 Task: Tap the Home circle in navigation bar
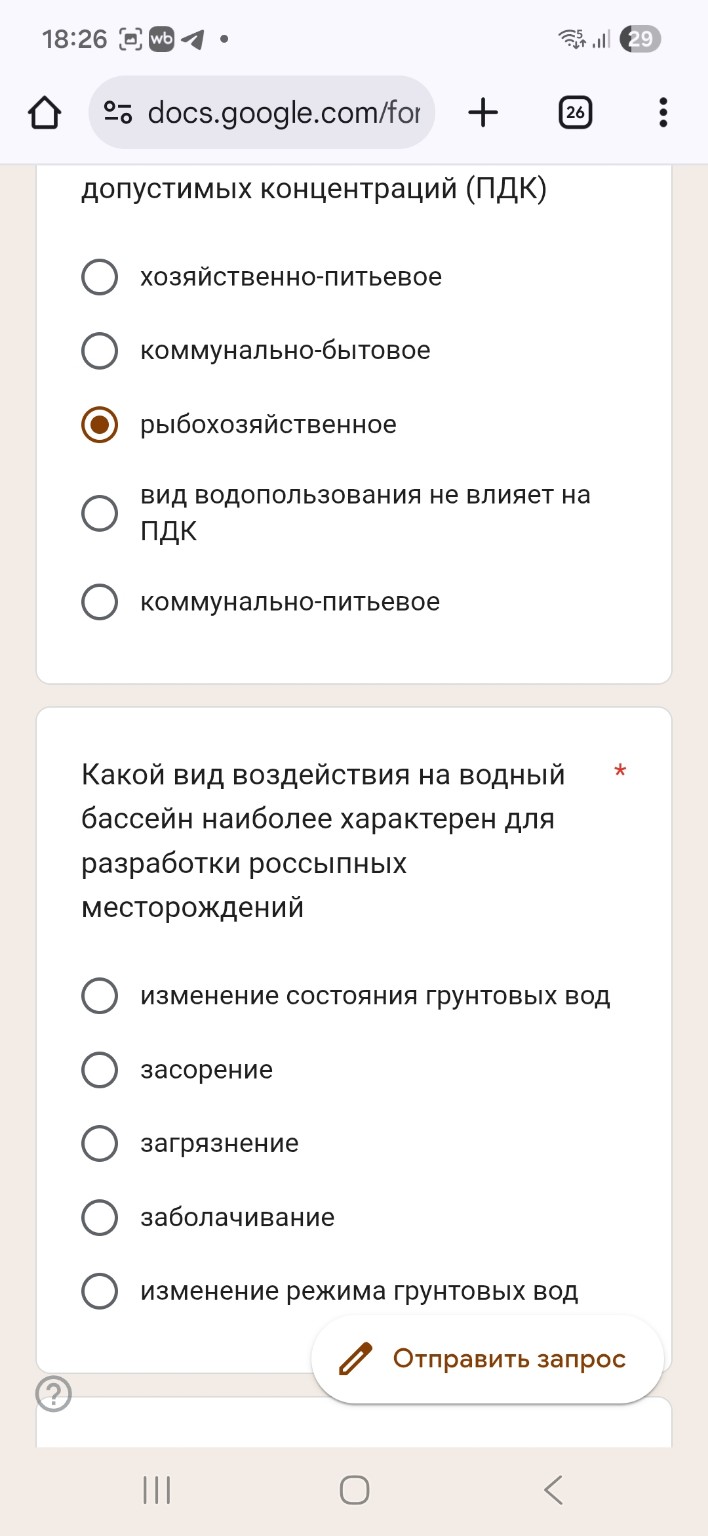(354, 1489)
